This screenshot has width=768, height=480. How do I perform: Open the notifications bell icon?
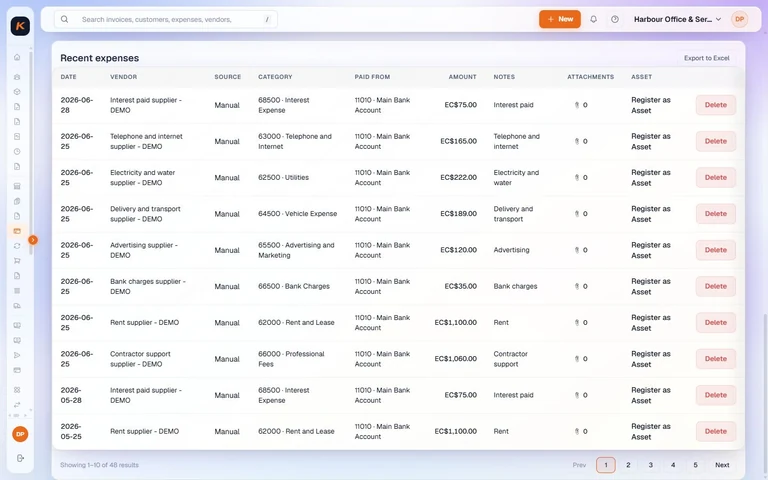click(x=593, y=19)
